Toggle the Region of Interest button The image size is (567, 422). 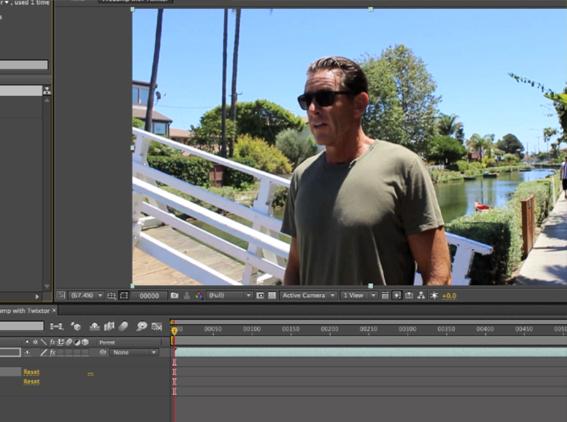[x=260, y=296]
